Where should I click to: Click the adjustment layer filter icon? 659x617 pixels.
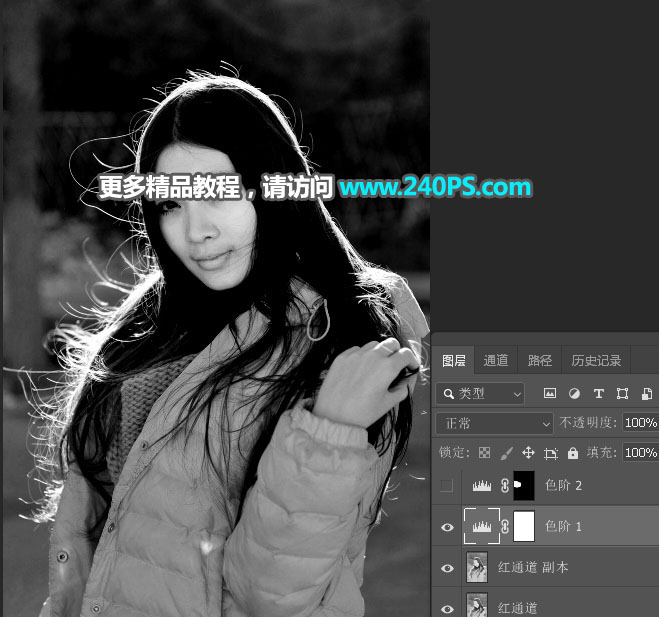[574, 393]
